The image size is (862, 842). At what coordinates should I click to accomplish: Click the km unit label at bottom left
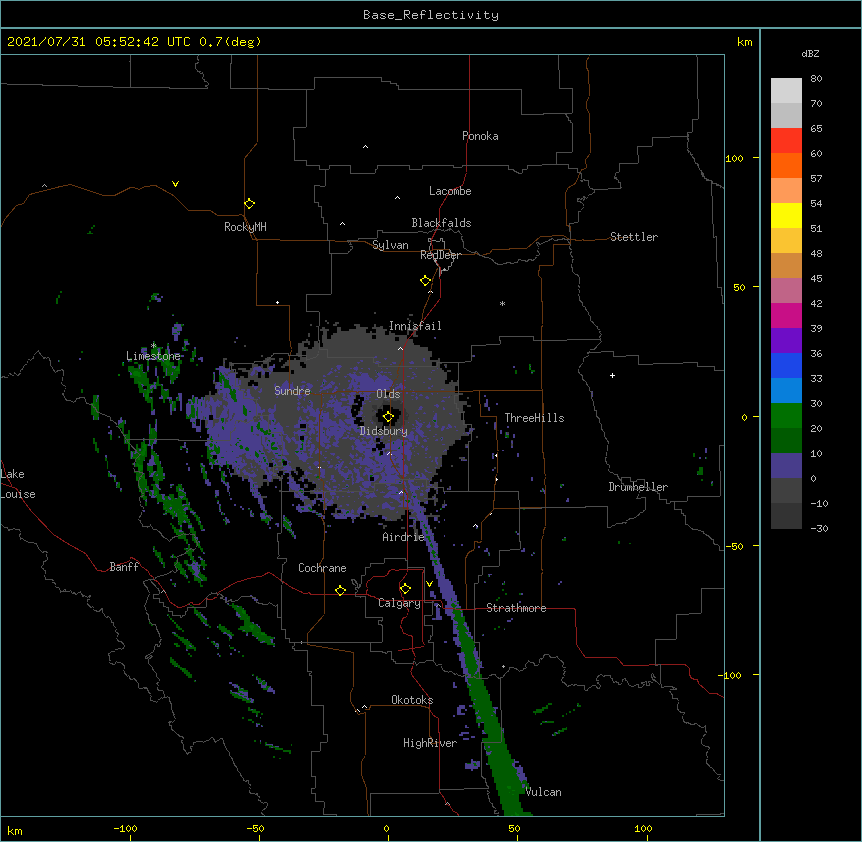(15, 831)
